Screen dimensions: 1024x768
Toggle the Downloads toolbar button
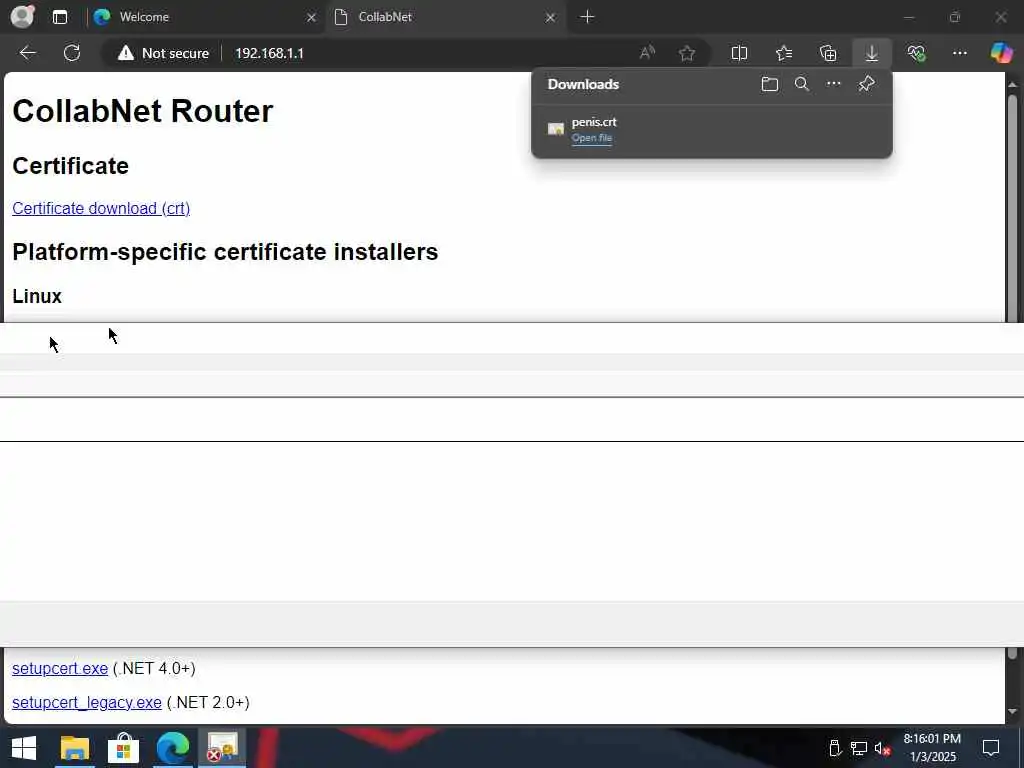pyautogui.click(x=872, y=53)
